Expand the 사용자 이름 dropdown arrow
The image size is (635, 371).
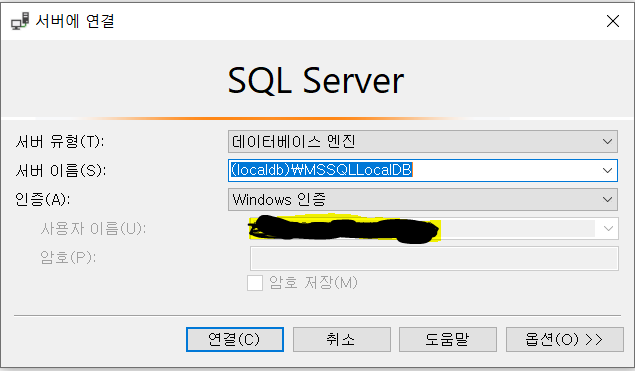coord(608,228)
